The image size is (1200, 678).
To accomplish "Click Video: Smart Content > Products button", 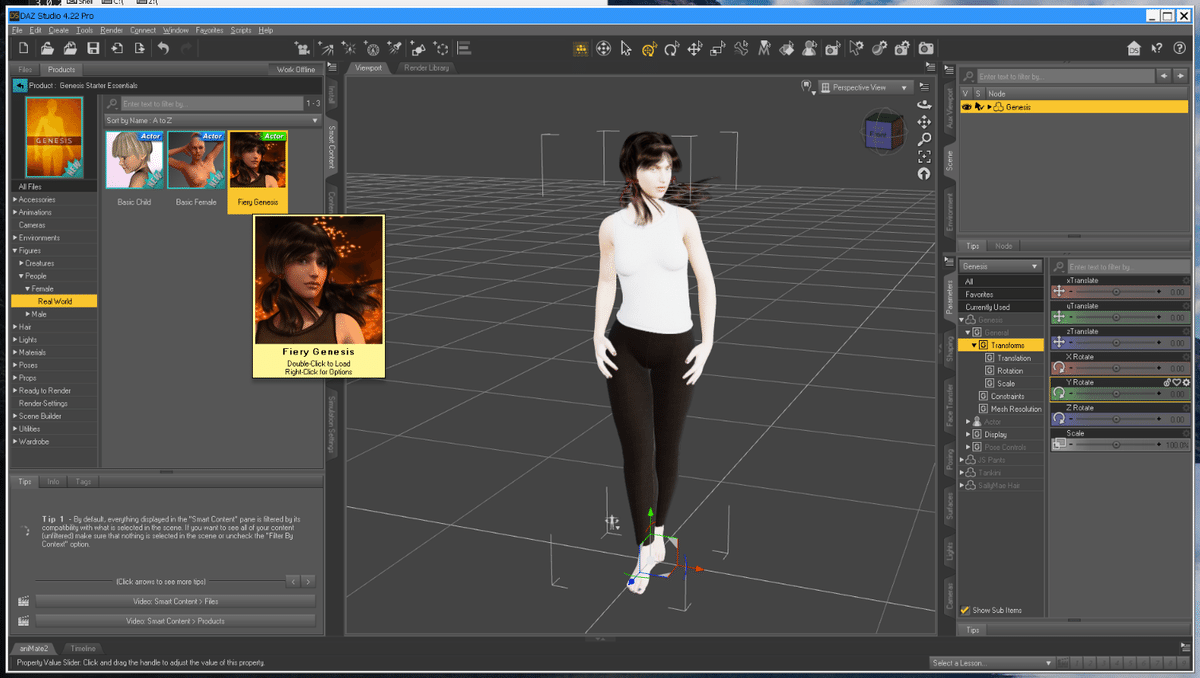I will [x=176, y=621].
